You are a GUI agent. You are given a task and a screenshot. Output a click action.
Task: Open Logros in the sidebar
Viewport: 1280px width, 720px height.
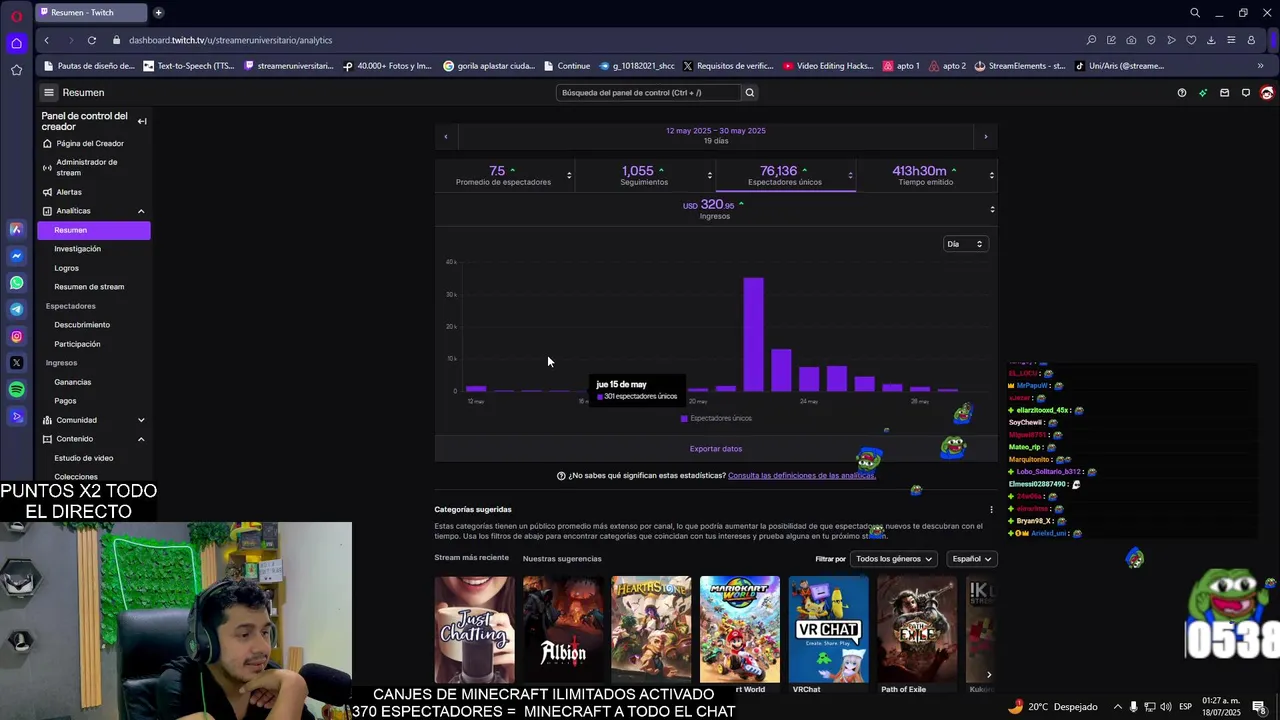pyautogui.click(x=66, y=268)
